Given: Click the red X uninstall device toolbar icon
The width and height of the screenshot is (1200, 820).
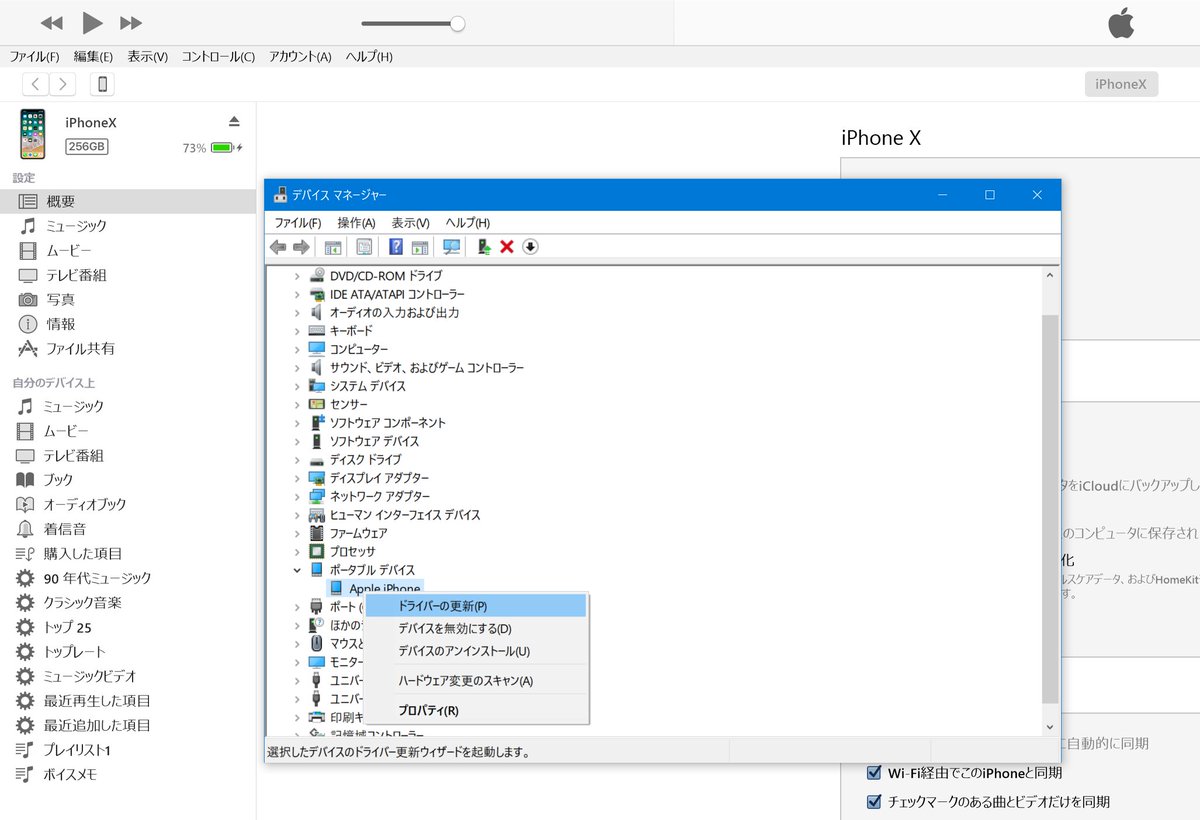Looking at the screenshot, I should 507,247.
